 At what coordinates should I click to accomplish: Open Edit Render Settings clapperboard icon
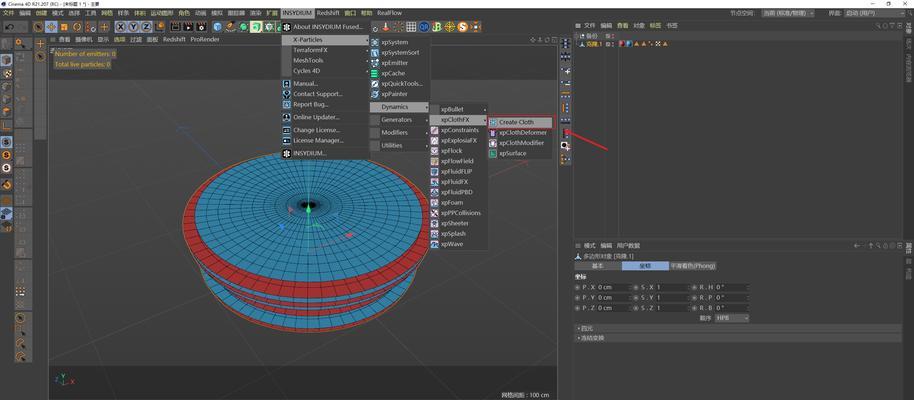[201, 27]
